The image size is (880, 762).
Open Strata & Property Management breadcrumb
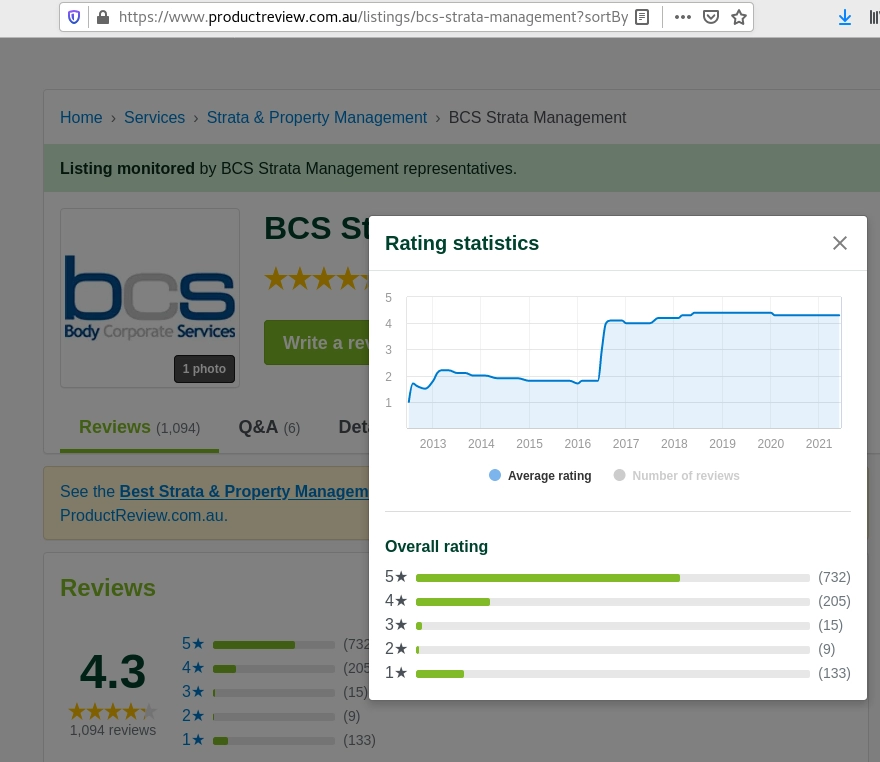[x=317, y=117]
